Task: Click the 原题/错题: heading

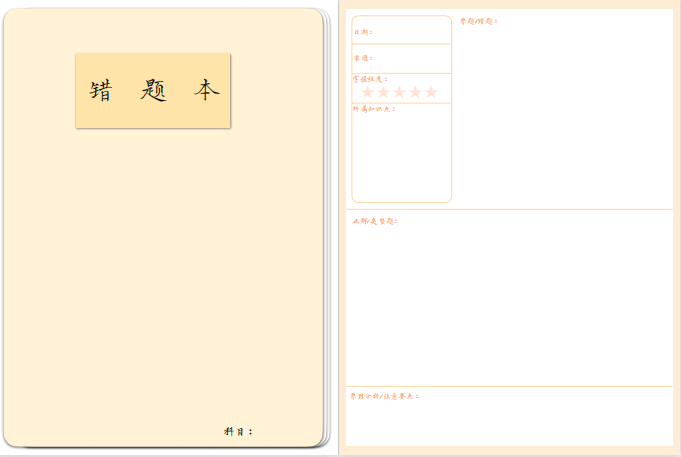Action: 479,21
